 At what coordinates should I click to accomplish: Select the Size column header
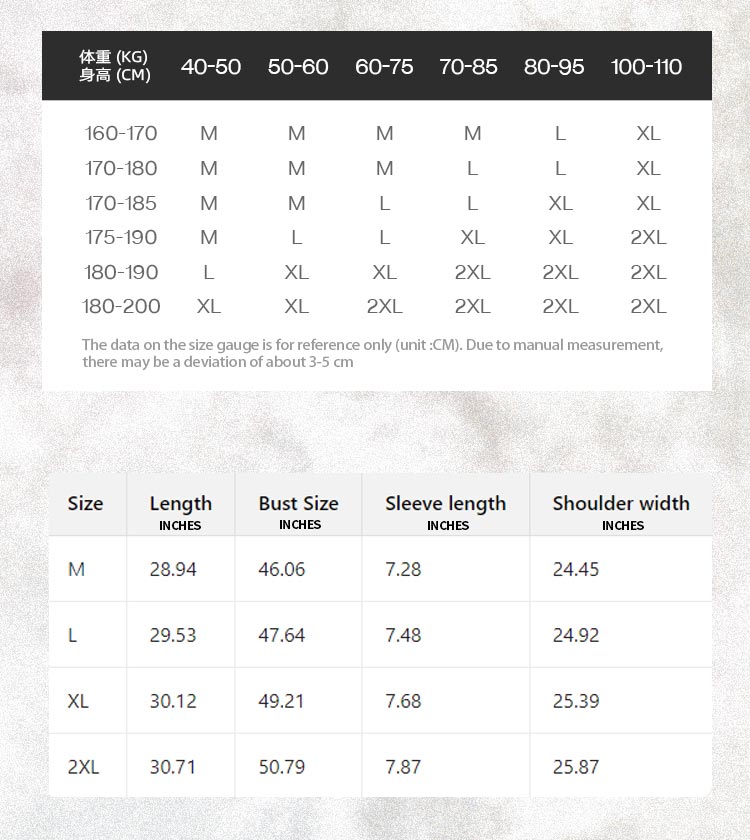[85, 504]
